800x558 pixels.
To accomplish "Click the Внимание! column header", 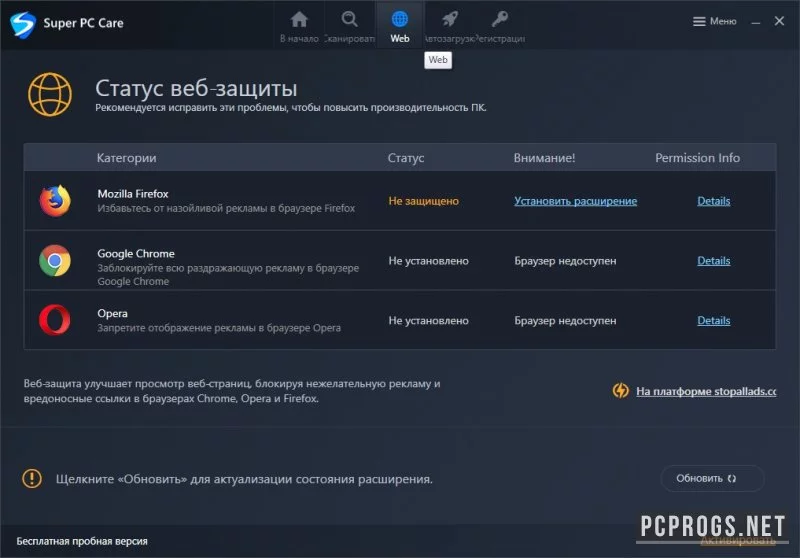I will coord(544,158).
